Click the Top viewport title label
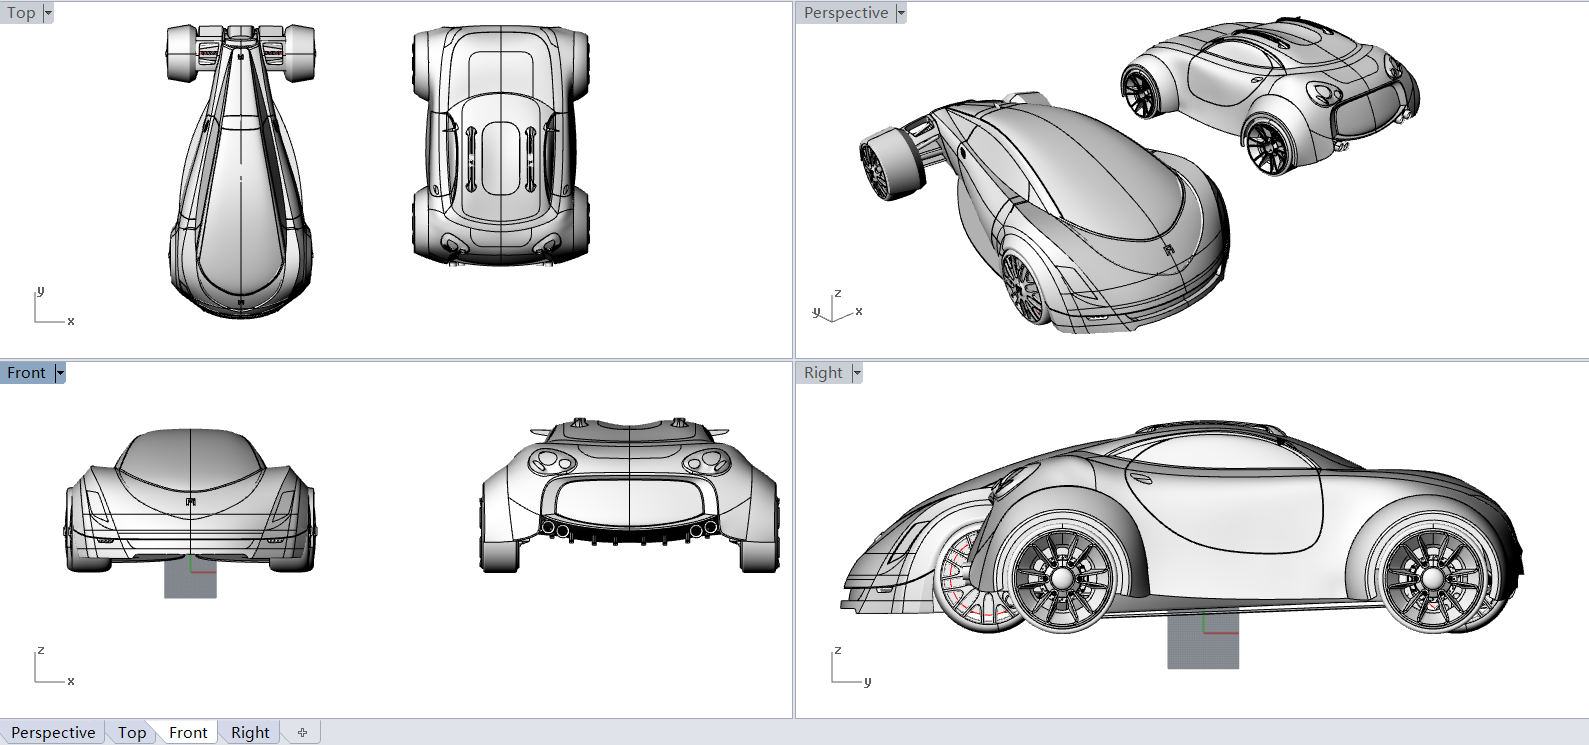Viewport: 1589px width, 745px height. 21,13
